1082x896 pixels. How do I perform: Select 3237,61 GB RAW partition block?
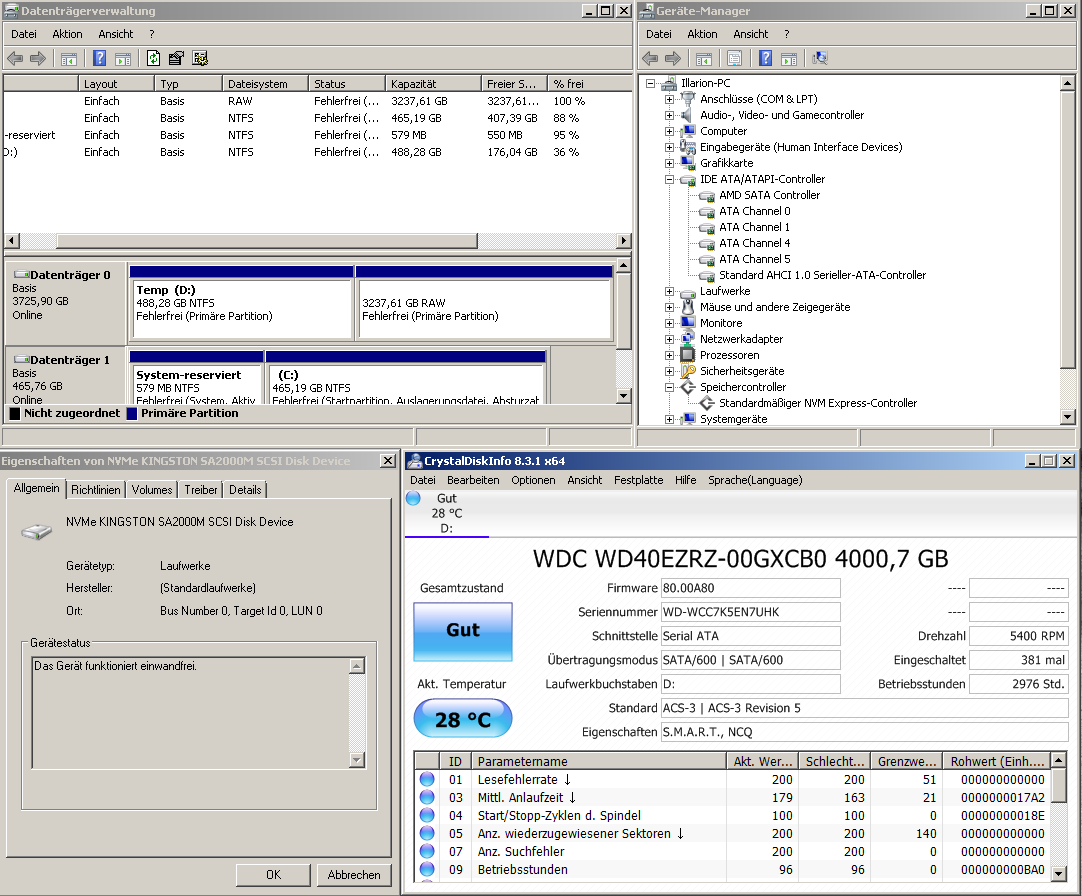tap(484, 302)
